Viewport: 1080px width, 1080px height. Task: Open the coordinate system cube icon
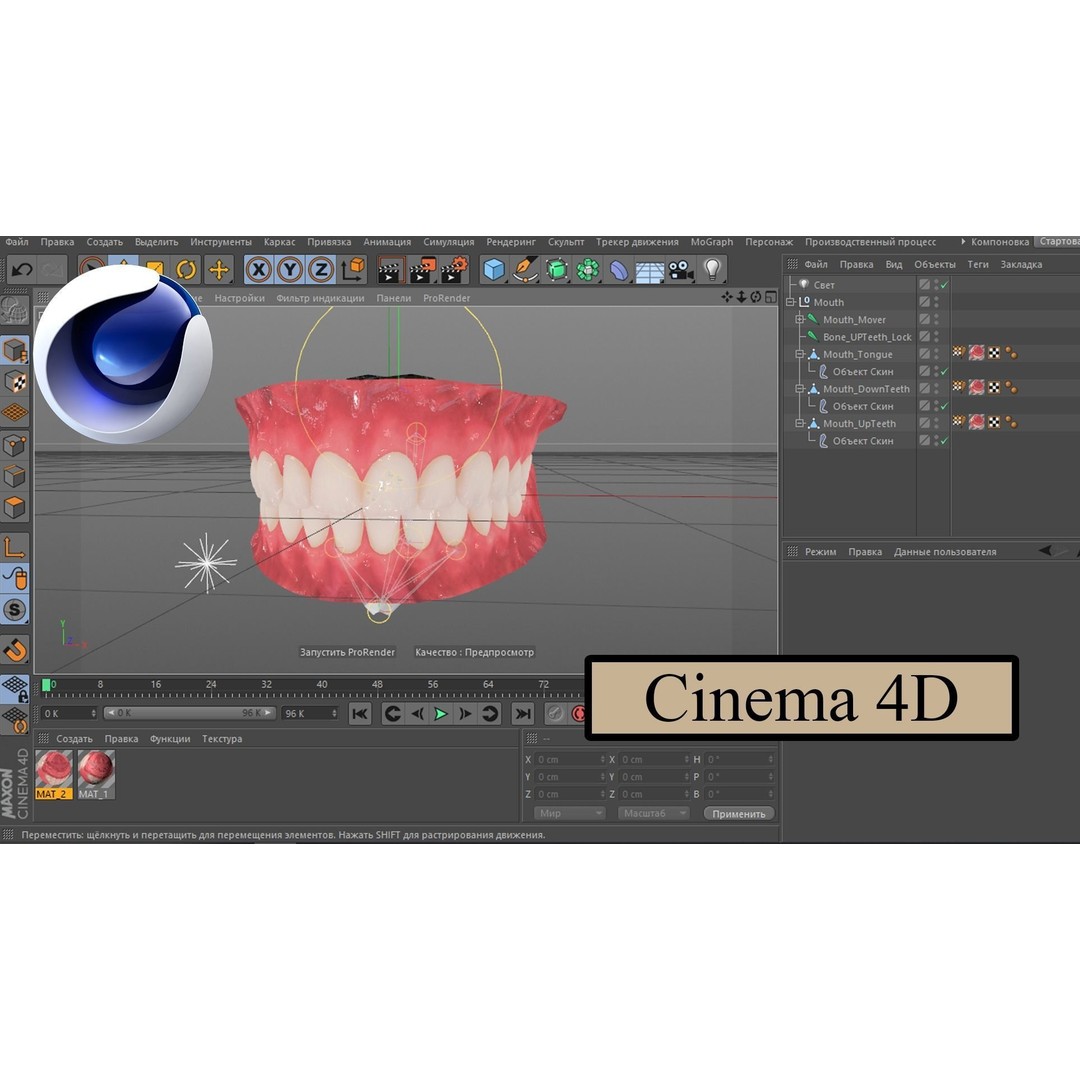click(353, 269)
